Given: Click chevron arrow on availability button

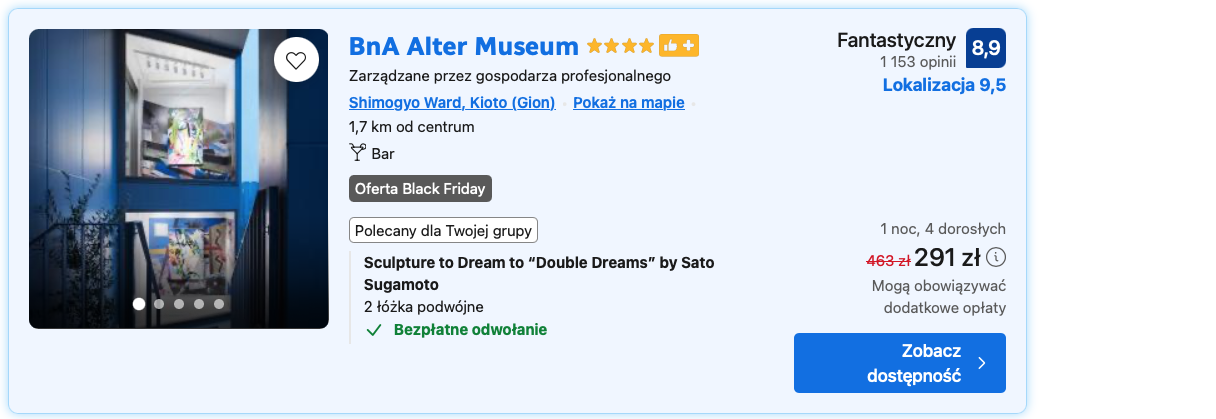Looking at the screenshot, I should 981,363.
